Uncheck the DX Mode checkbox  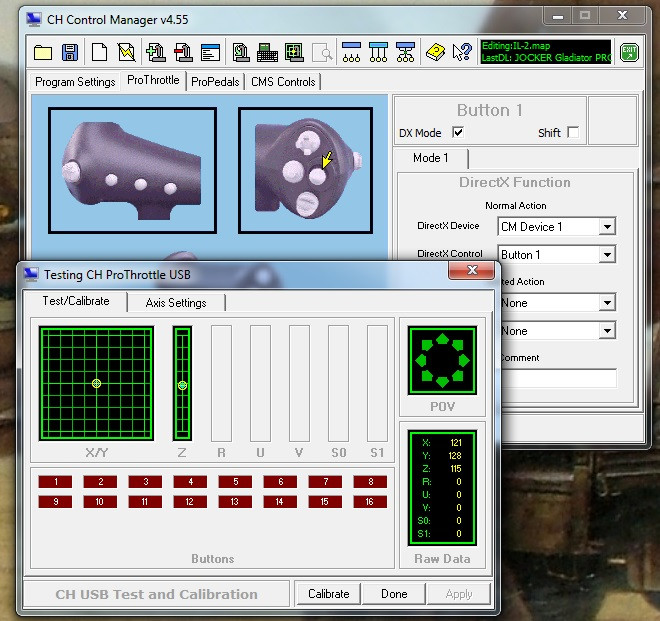tap(458, 132)
